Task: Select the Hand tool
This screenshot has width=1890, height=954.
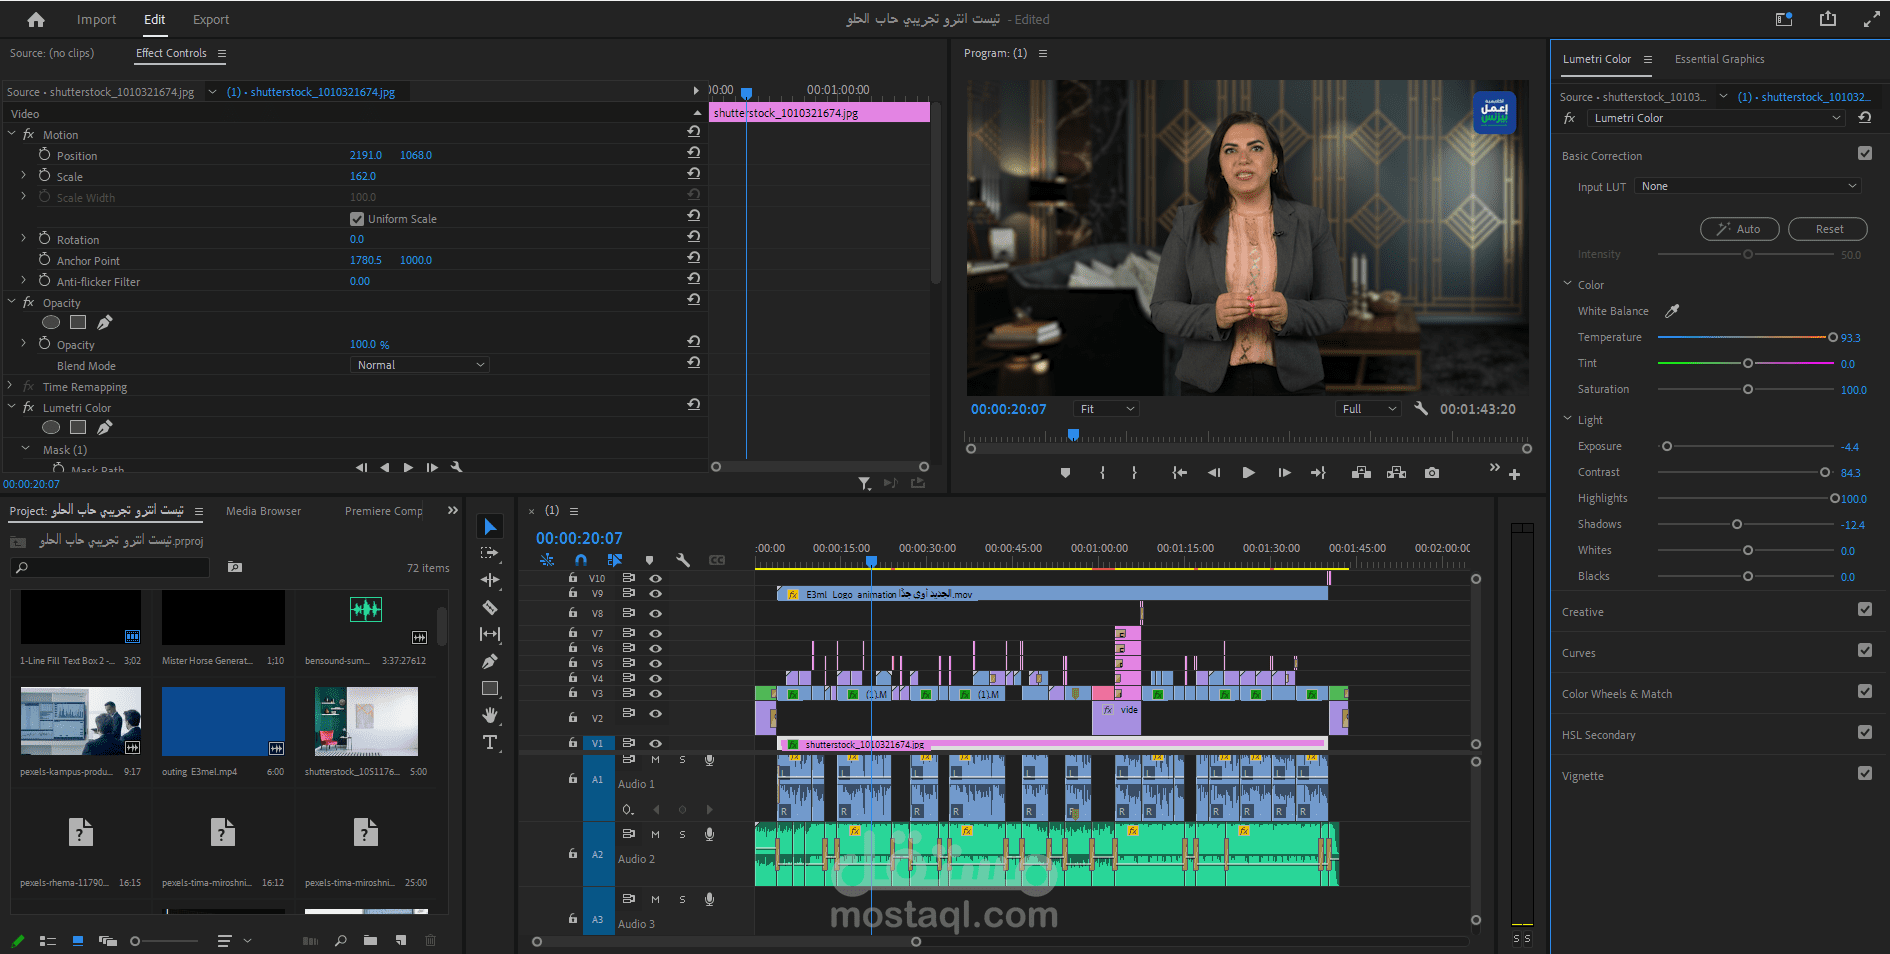Action: (490, 715)
